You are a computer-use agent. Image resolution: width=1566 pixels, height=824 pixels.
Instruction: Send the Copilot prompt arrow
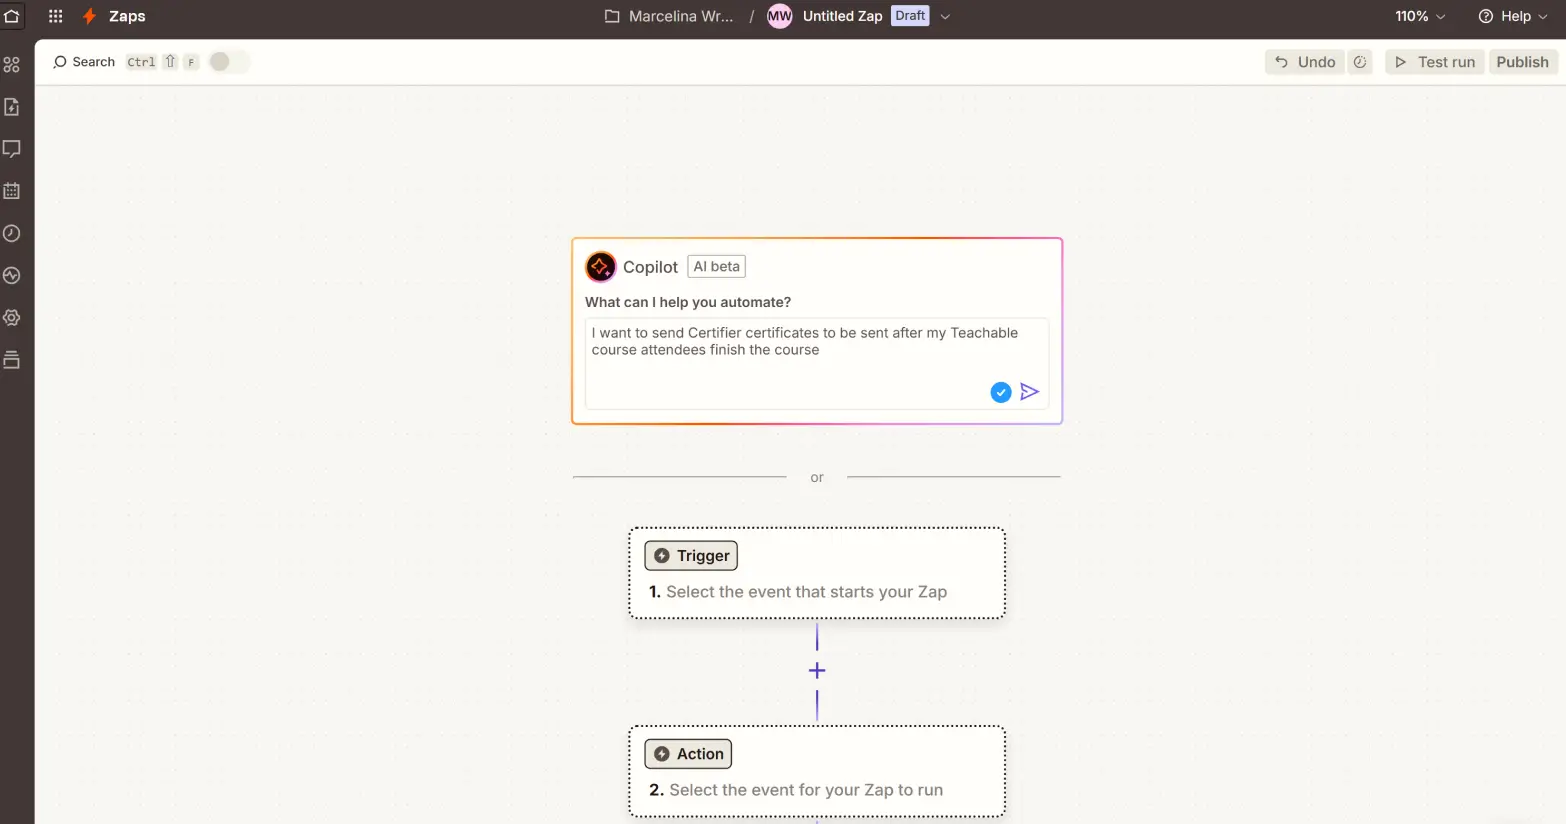pos(1030,392)
